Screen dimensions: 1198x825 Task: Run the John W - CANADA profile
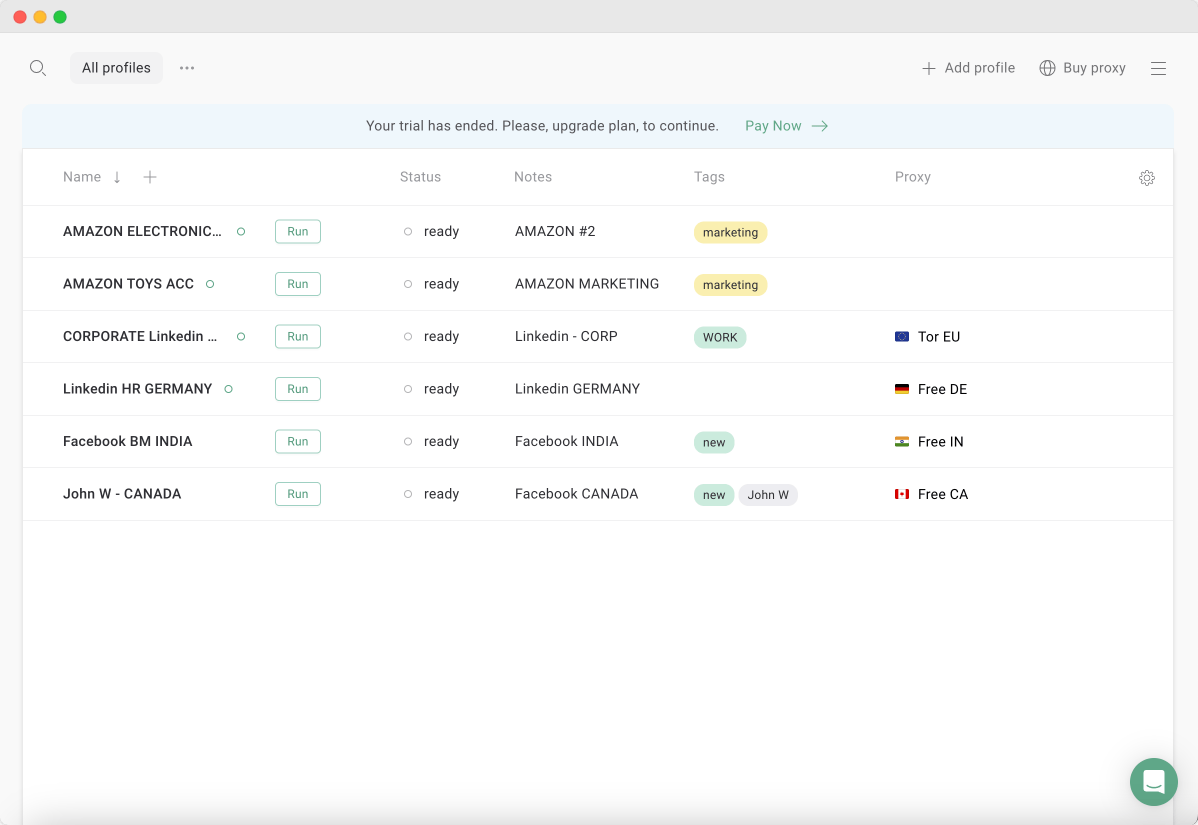pos(298,494)
